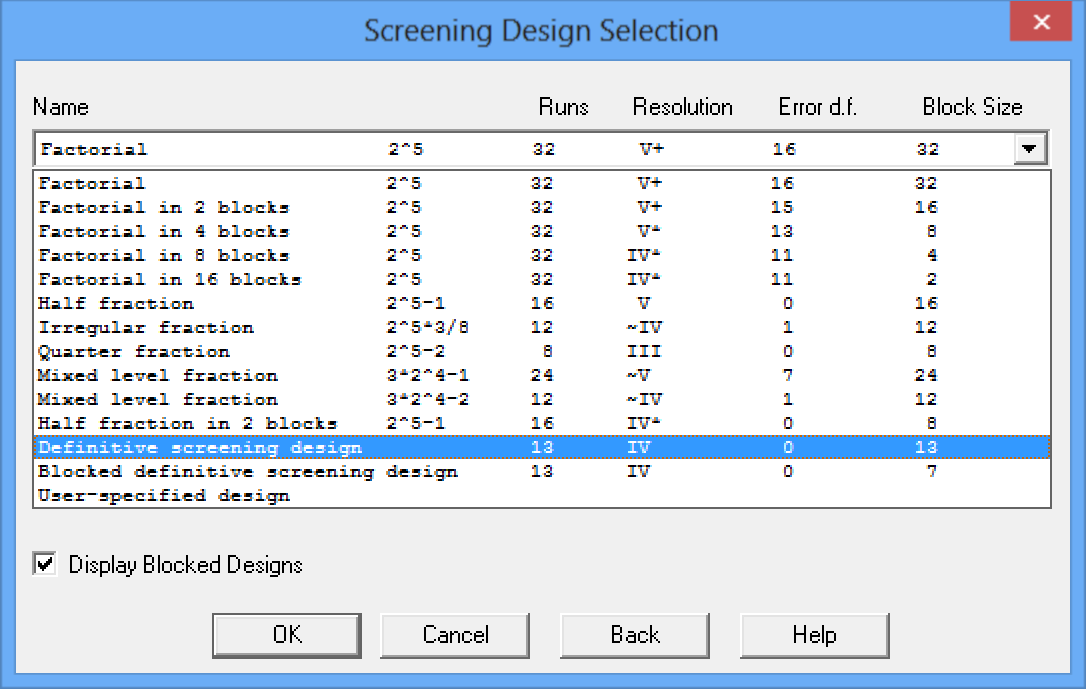Image resolution: width=1086 pixels, height=689 pixels.
Task: Open the design selection dropdown arrow
Action: tap(1031, 148)
